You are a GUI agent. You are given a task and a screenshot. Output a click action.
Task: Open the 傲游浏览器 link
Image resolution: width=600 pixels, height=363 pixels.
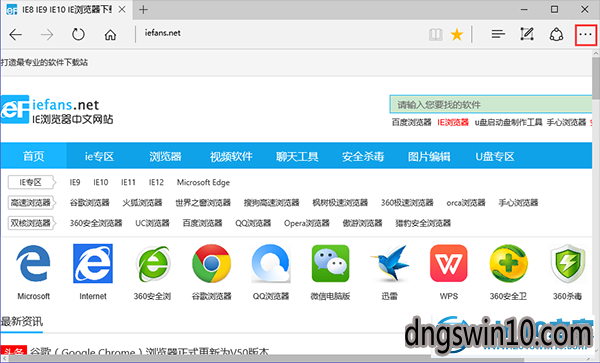(362, 223)
